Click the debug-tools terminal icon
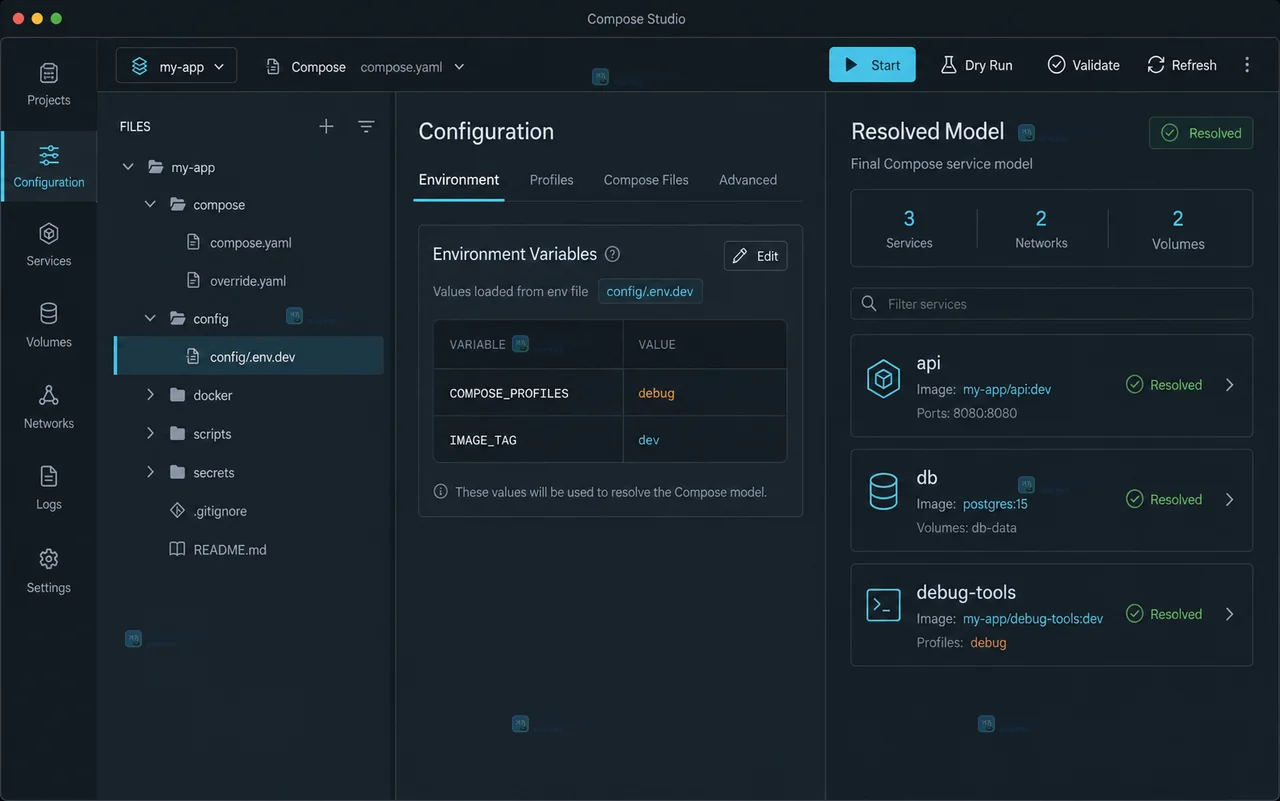Image resolution: width=1280 pixels, height=801 pixels. pos(883,605)
